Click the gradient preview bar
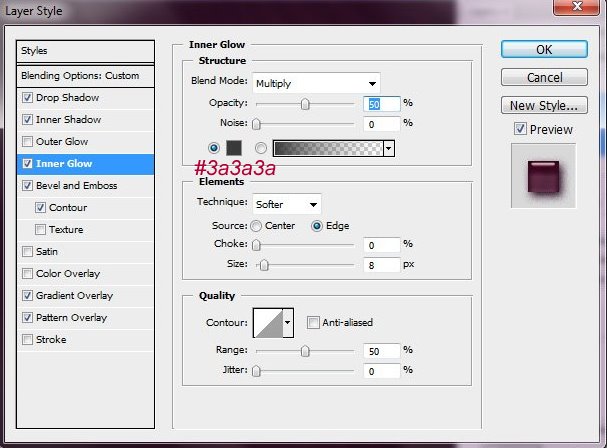This screenshot has height=448, width=607. (327, 148)
